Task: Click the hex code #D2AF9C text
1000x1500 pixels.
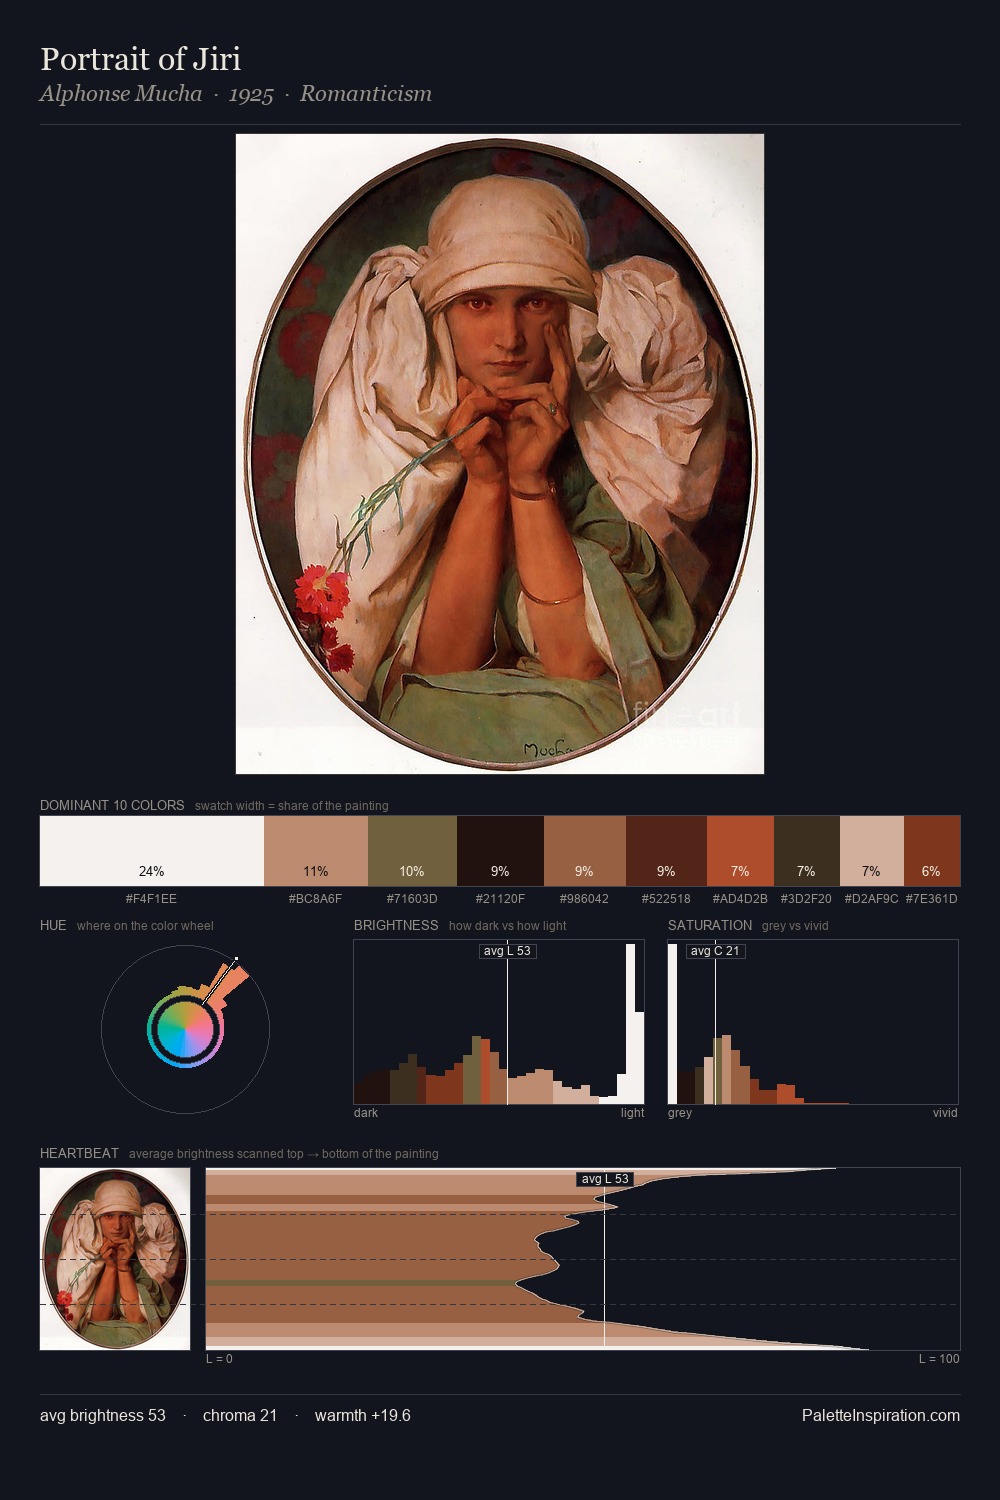Action: 872,899
